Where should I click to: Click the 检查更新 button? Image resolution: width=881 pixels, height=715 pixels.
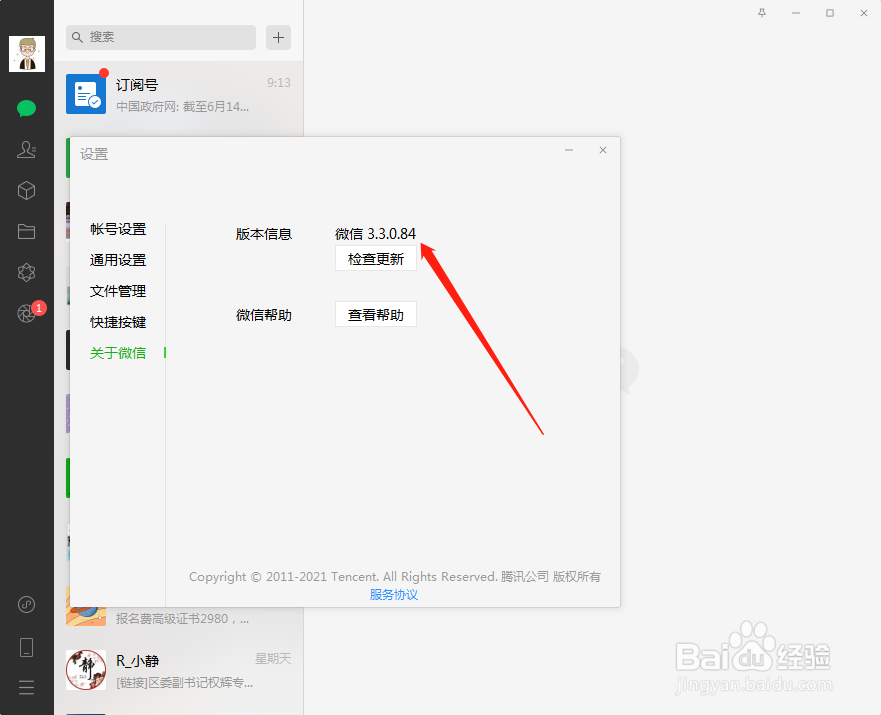pyautogui.click(x=375, y=258)
